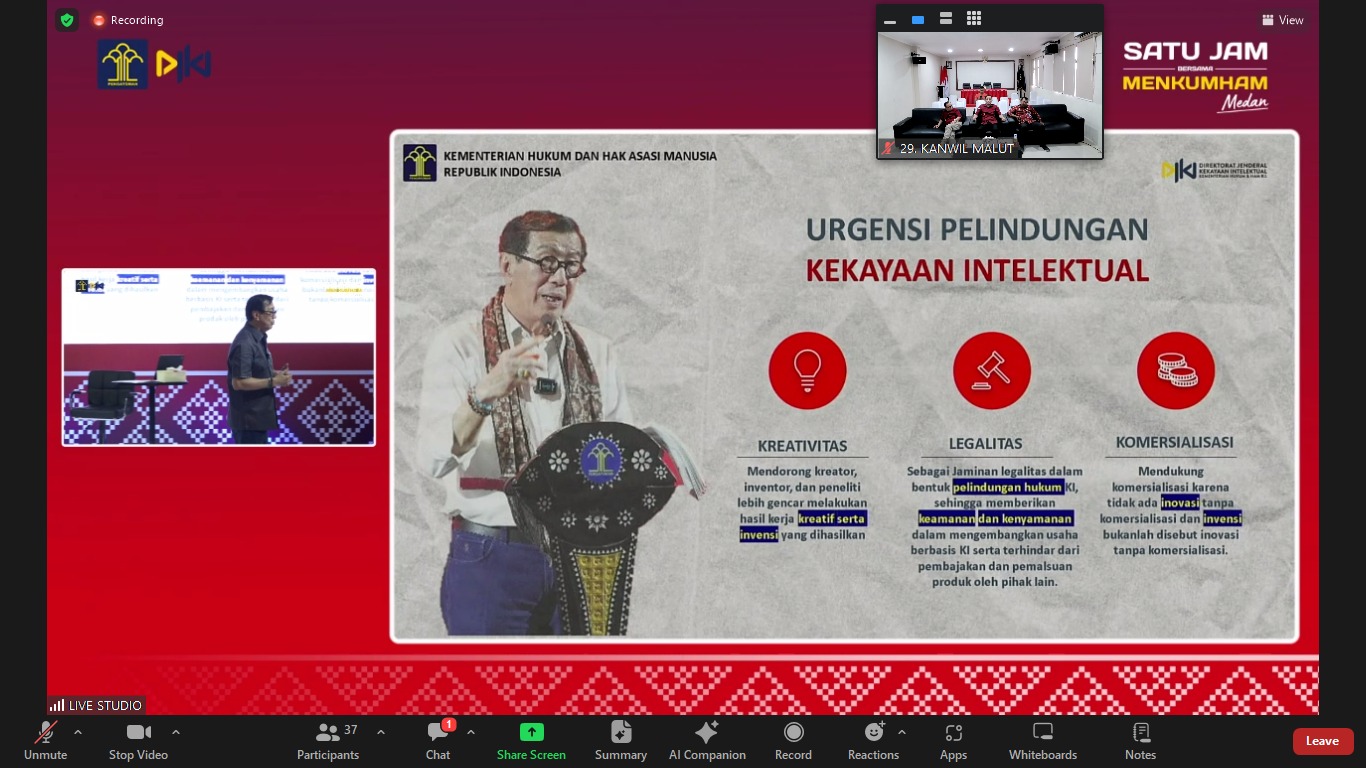Open the Participants panel

tap(328, 741)
